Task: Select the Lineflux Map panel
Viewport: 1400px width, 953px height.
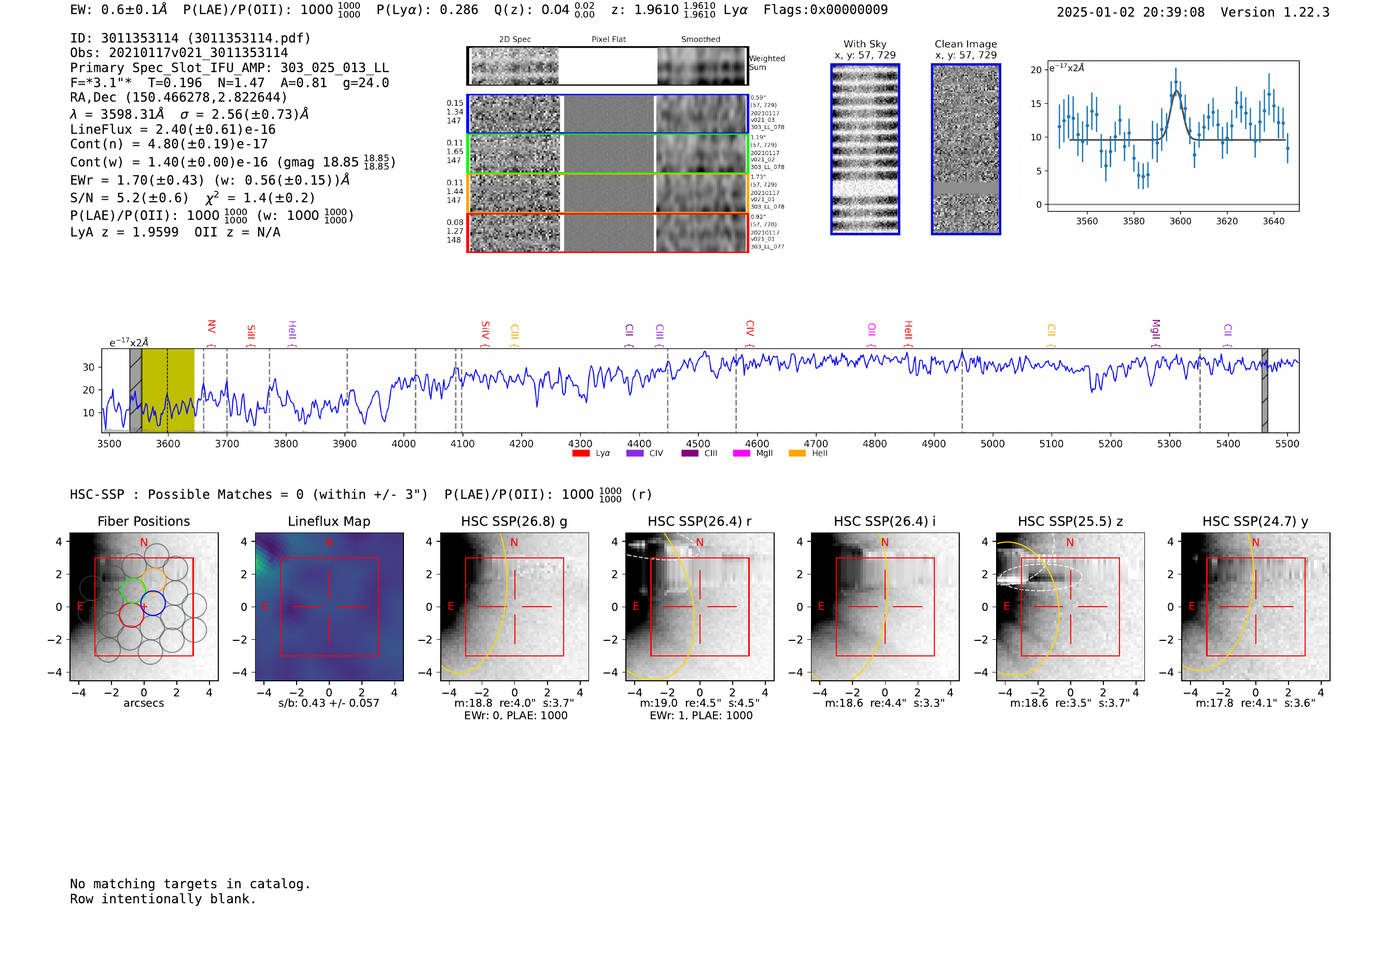Action: (x=329, y=607)
